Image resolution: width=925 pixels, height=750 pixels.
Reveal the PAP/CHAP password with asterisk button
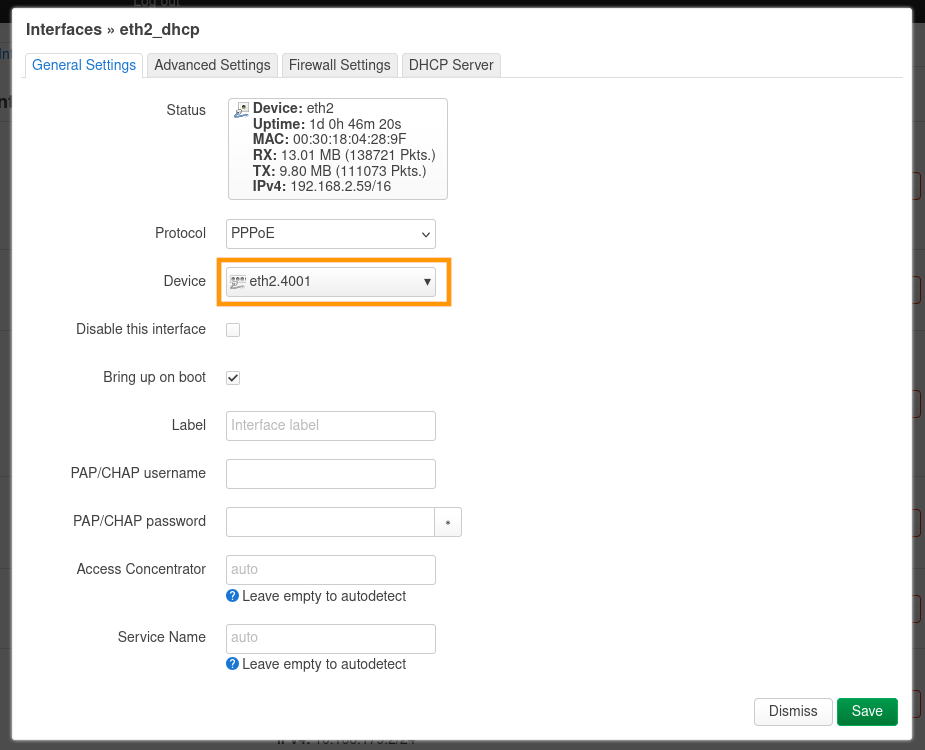coord(448,522)
